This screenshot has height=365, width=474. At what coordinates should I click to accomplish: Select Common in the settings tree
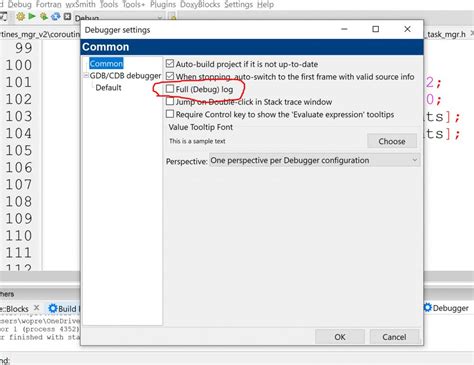click(106, 63)
